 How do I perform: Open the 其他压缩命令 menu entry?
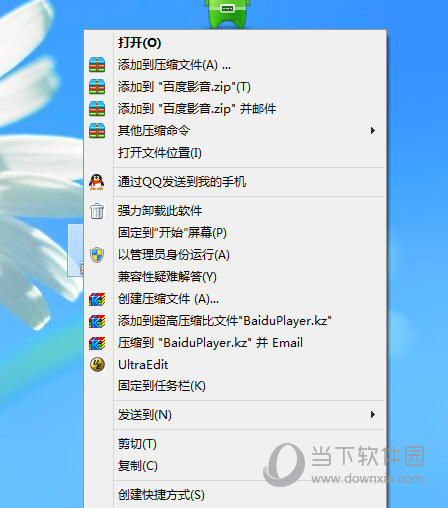coord(235,131)
